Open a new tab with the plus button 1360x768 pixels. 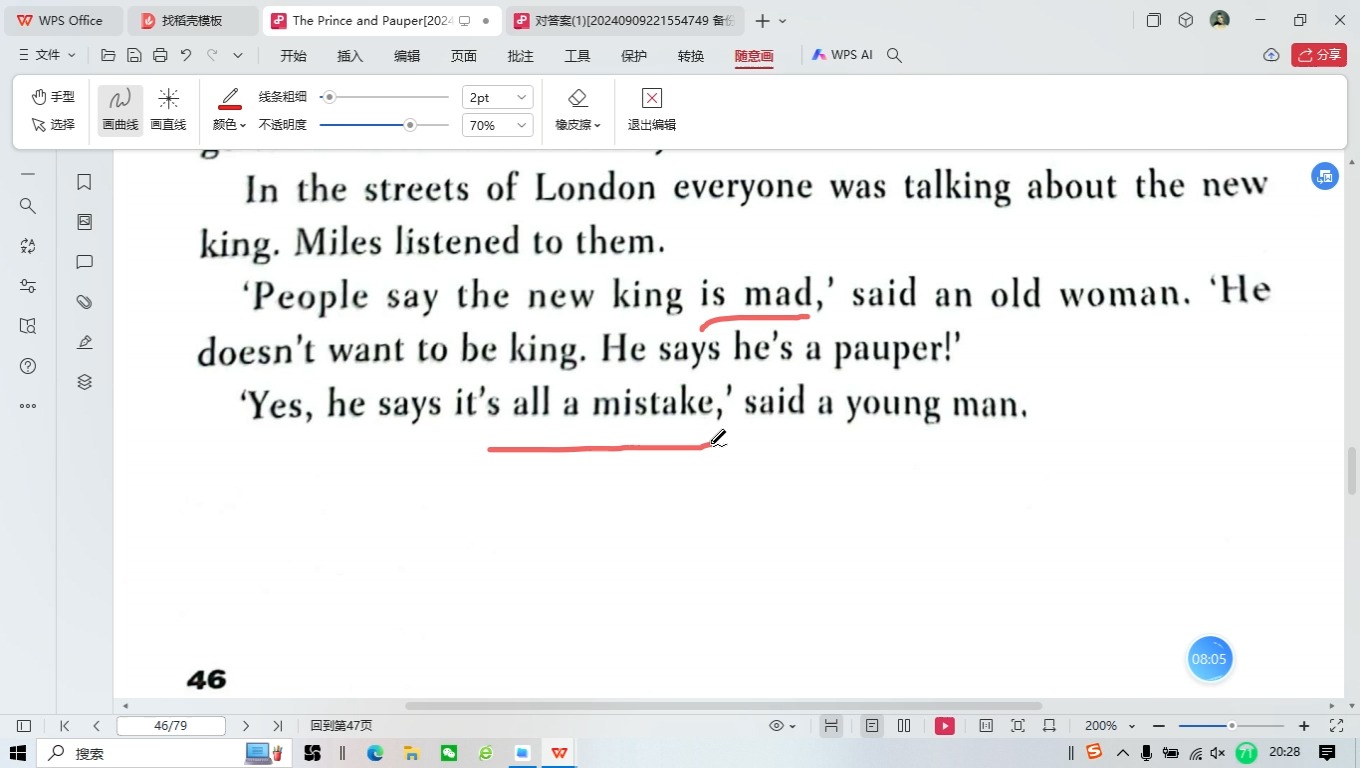coord(763,20)
